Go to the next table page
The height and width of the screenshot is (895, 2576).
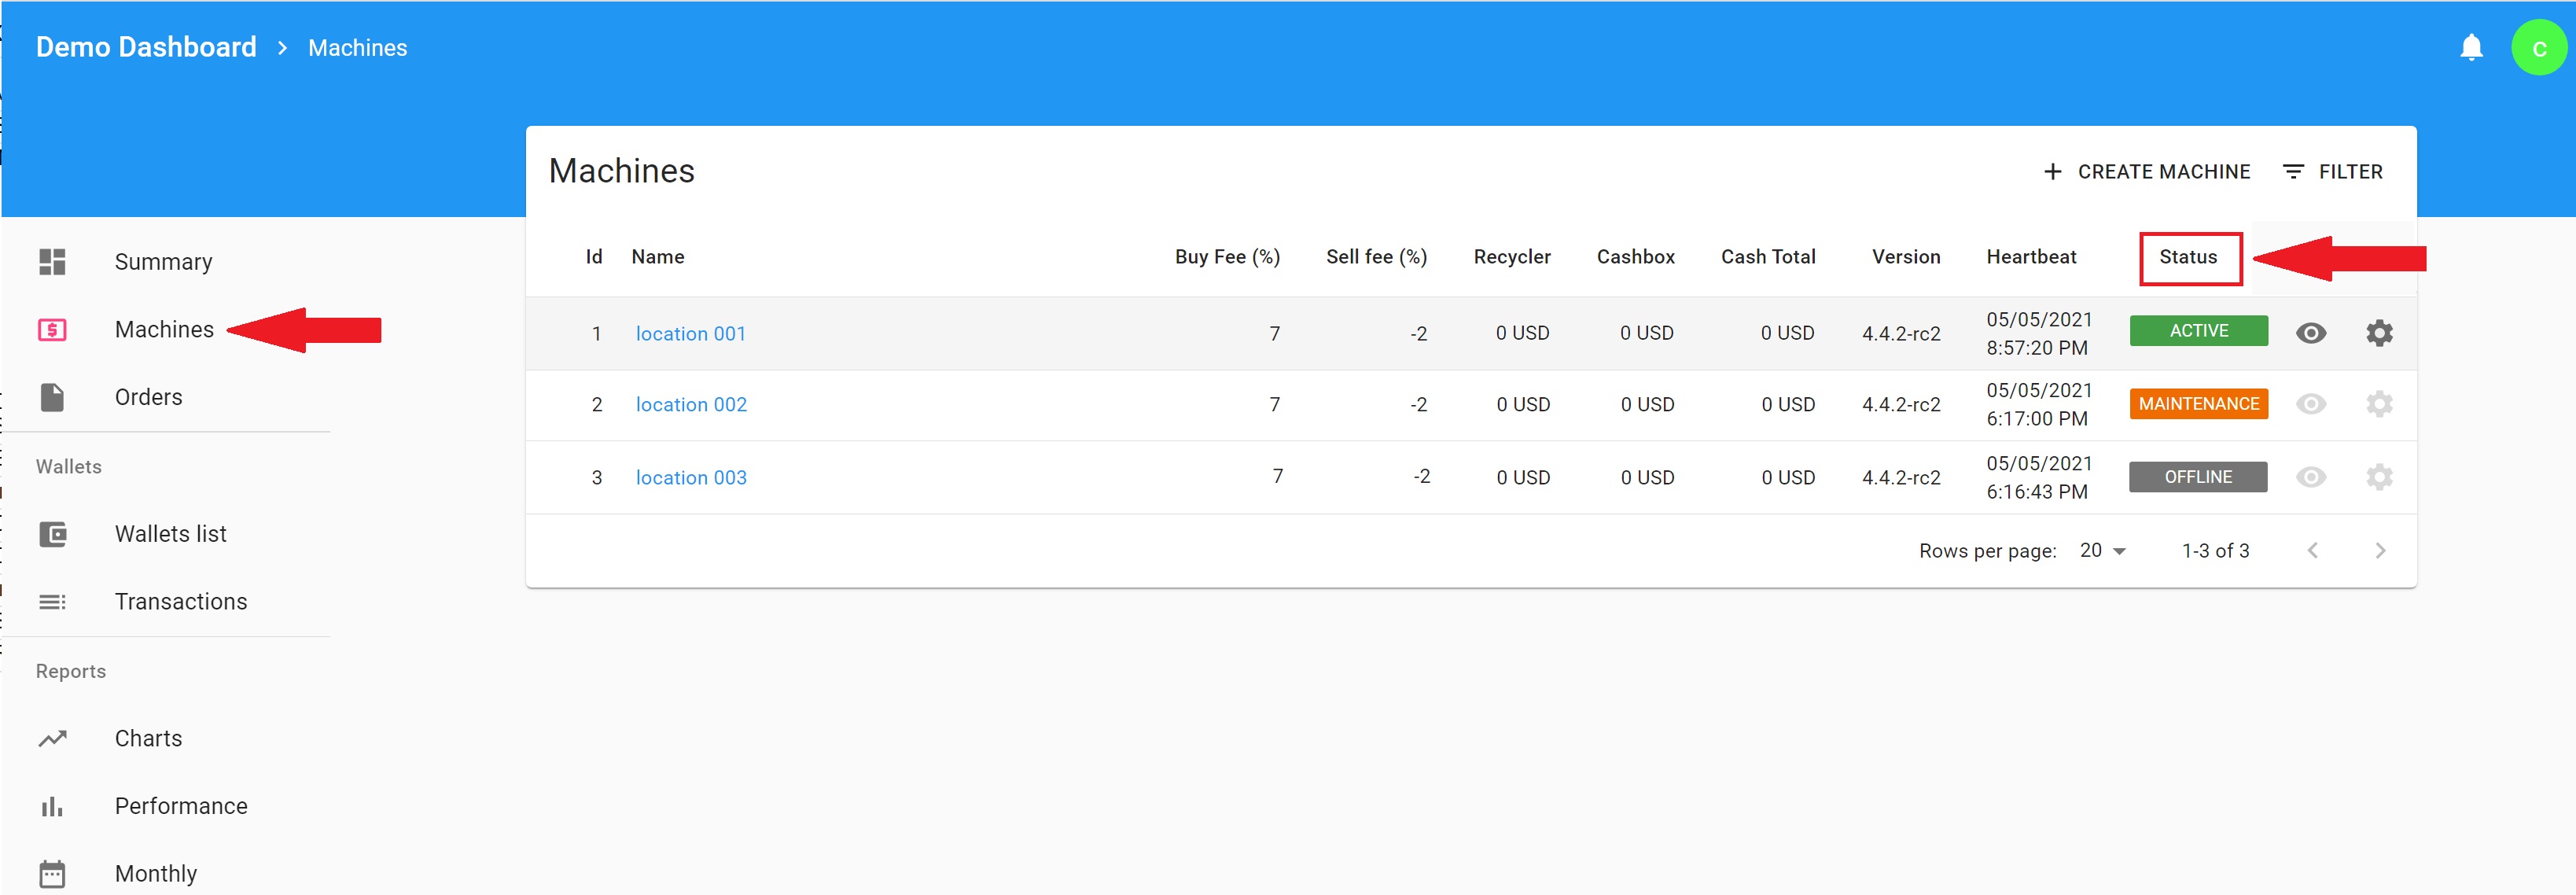[2380, 551]
